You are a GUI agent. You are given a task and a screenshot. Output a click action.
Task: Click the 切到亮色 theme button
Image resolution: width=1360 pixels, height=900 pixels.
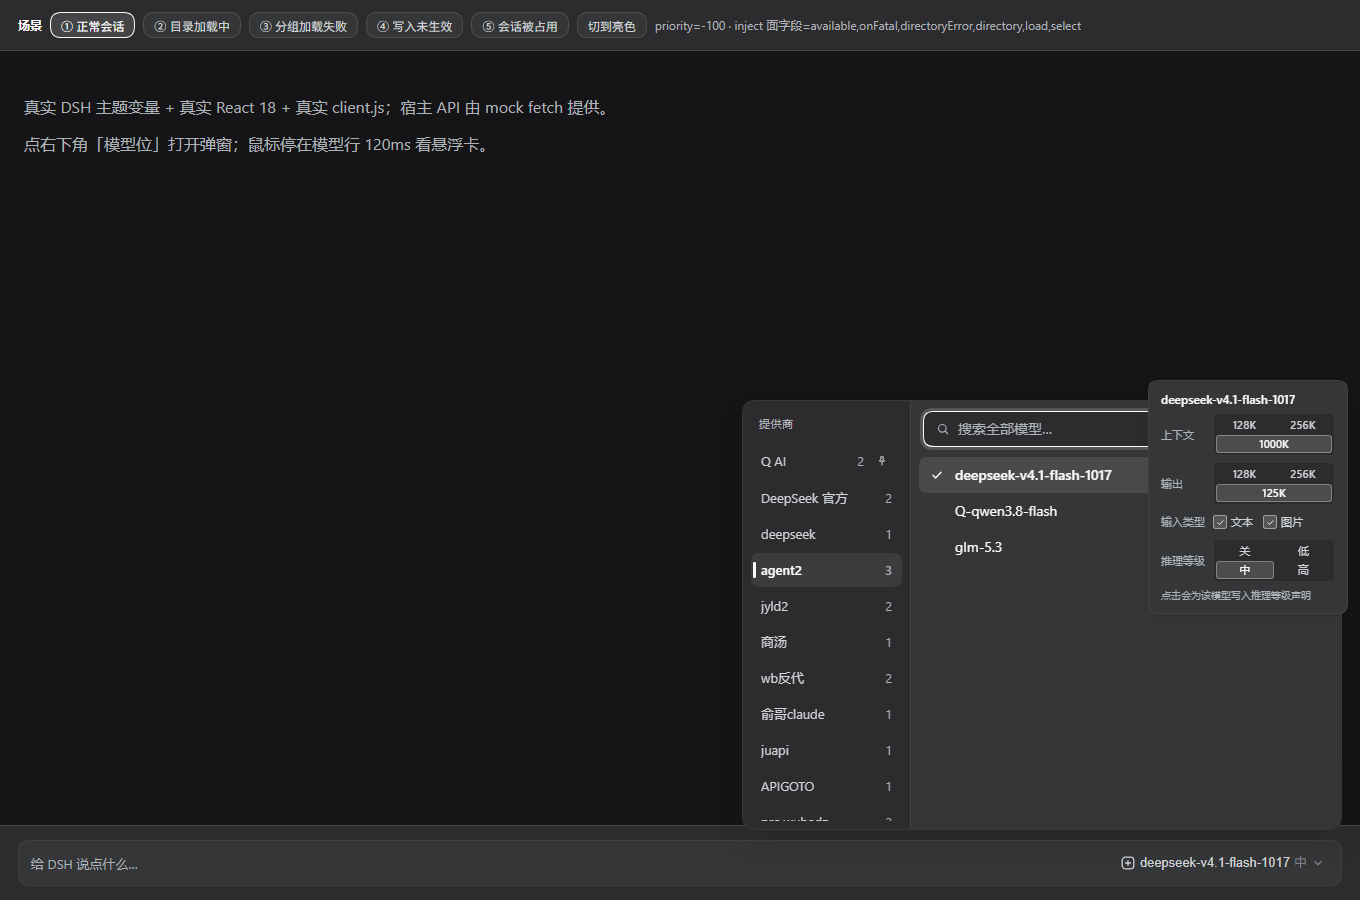612,26
